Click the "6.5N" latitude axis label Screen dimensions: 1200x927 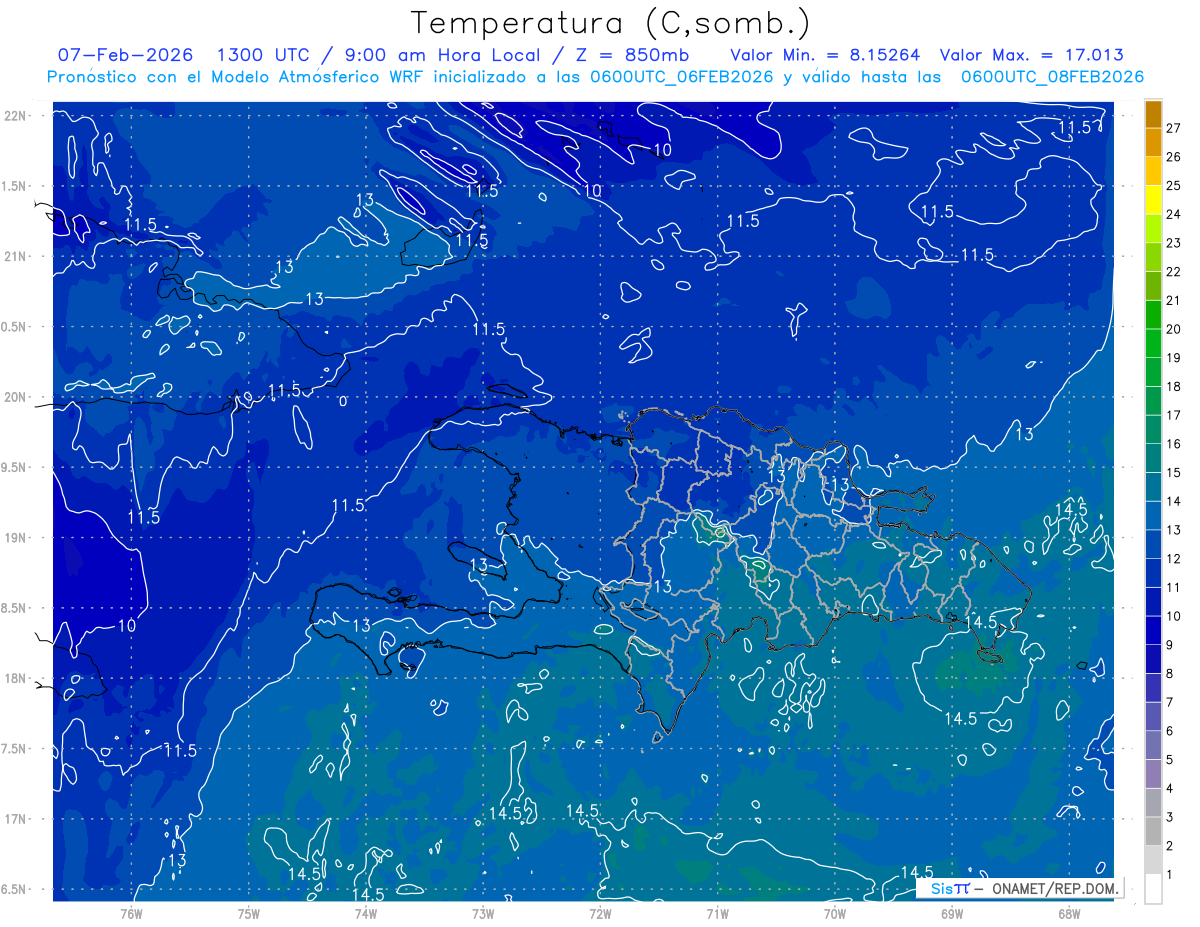click(x=15, y=889)
